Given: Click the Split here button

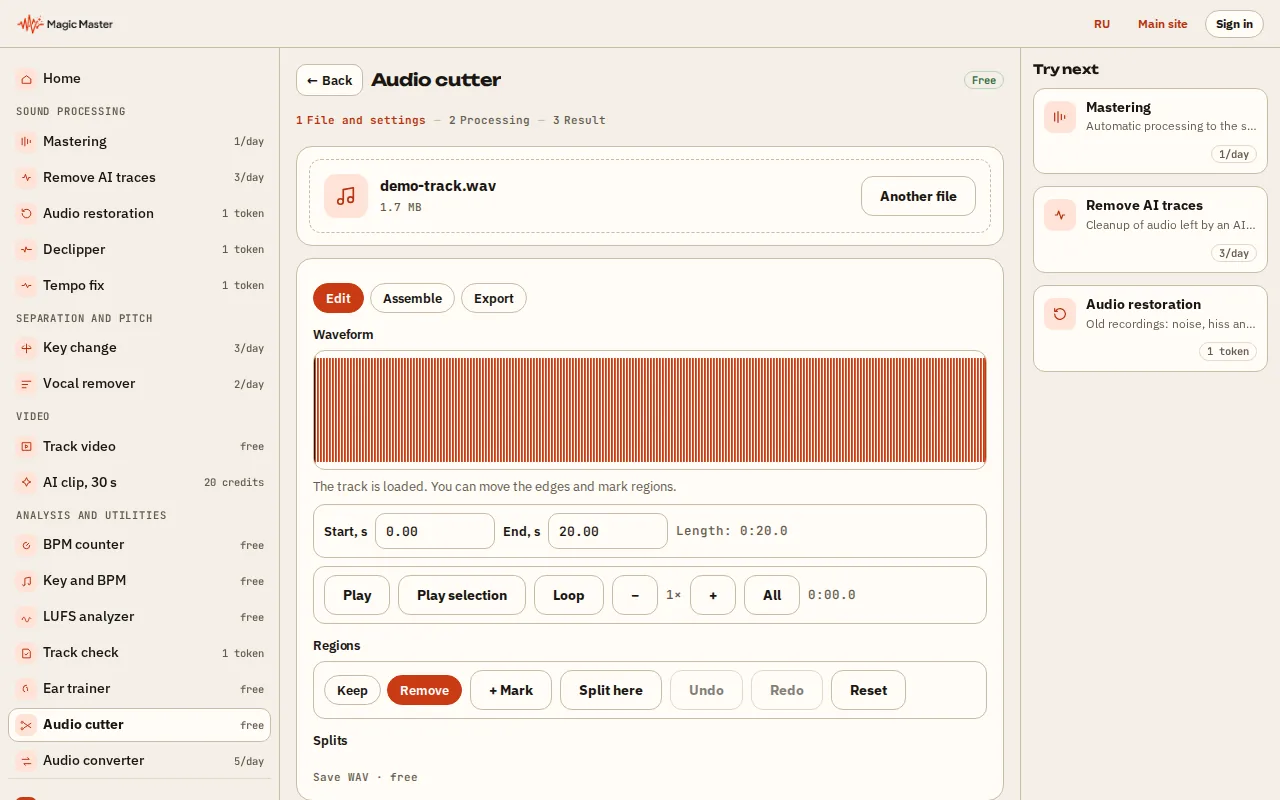Looking at the screenshot, I should coord(611,690).
